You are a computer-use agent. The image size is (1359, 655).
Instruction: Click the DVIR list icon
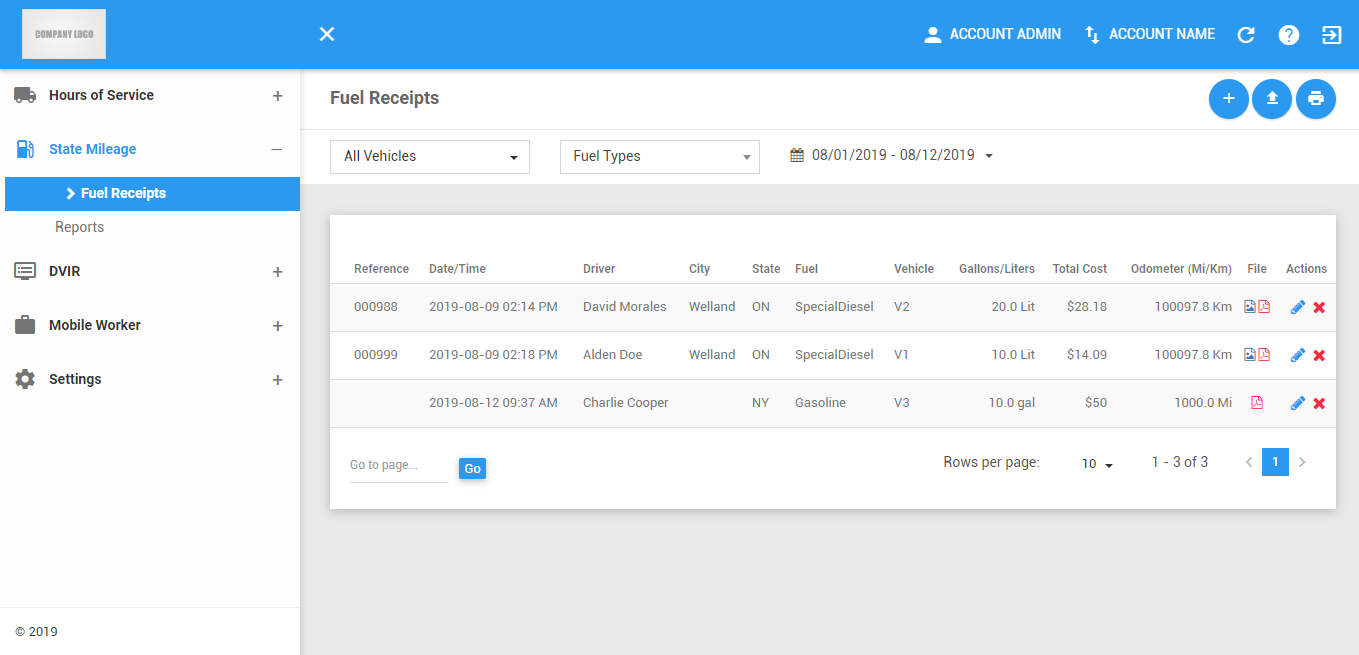[x=25, y=271]
